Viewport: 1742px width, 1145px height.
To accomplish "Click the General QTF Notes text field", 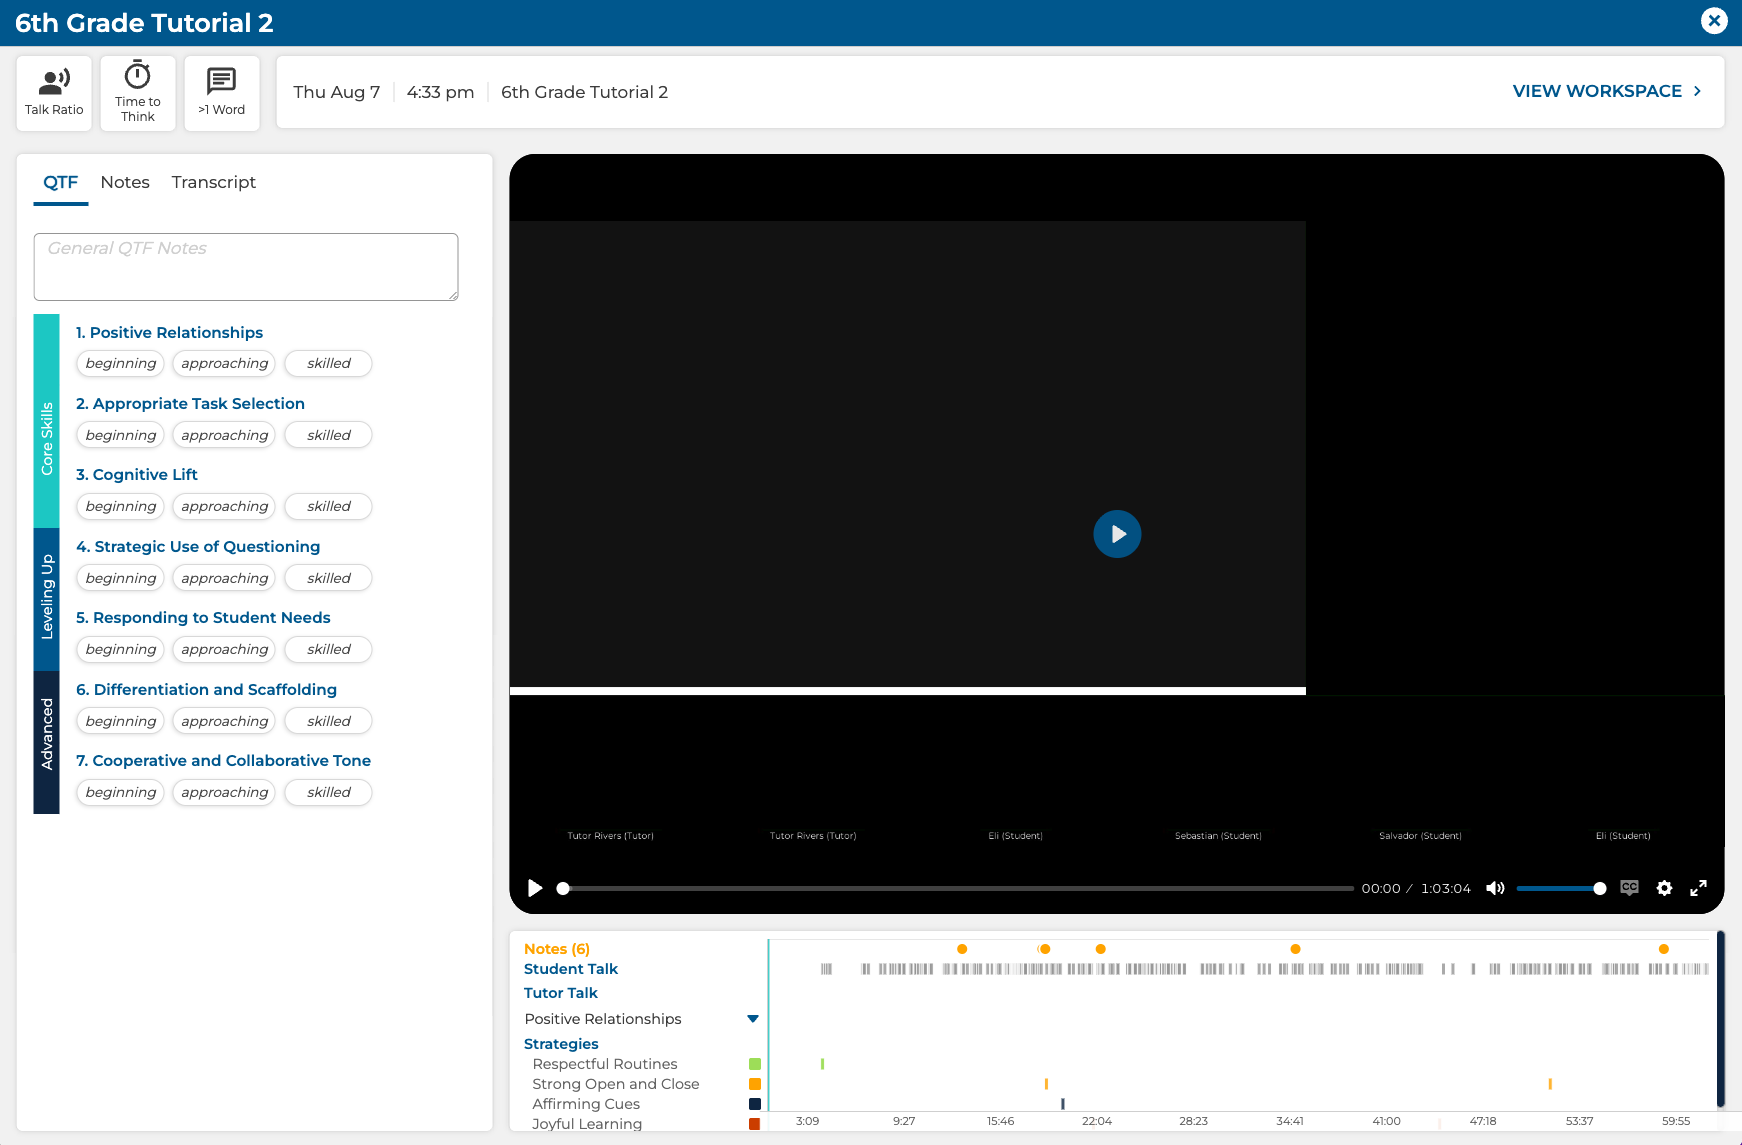I will pyautogui.click(x=246, y=266).
